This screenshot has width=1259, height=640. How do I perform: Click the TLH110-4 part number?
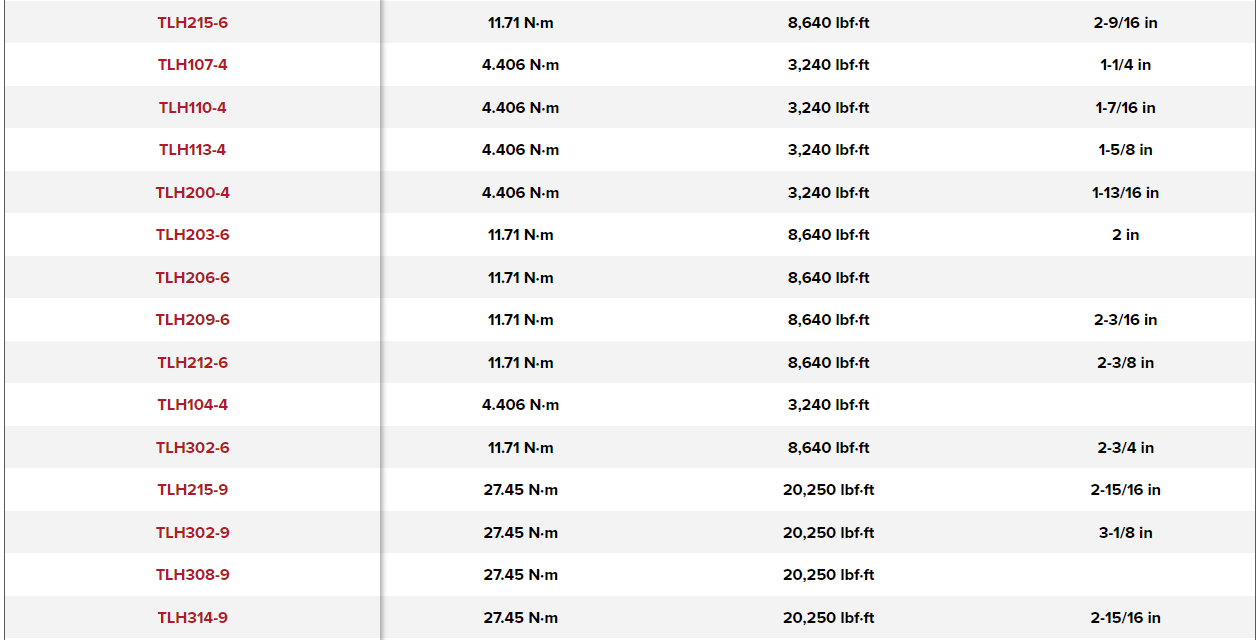[x=192, y=107]
